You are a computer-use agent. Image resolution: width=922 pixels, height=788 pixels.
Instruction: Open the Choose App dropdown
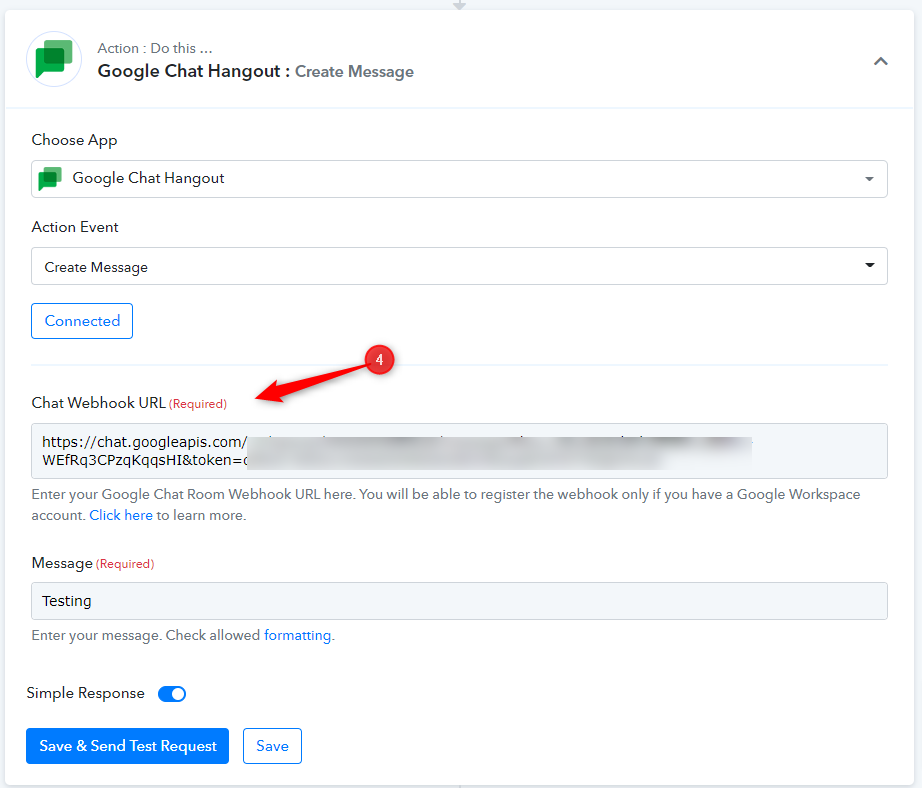click(459, 179)
